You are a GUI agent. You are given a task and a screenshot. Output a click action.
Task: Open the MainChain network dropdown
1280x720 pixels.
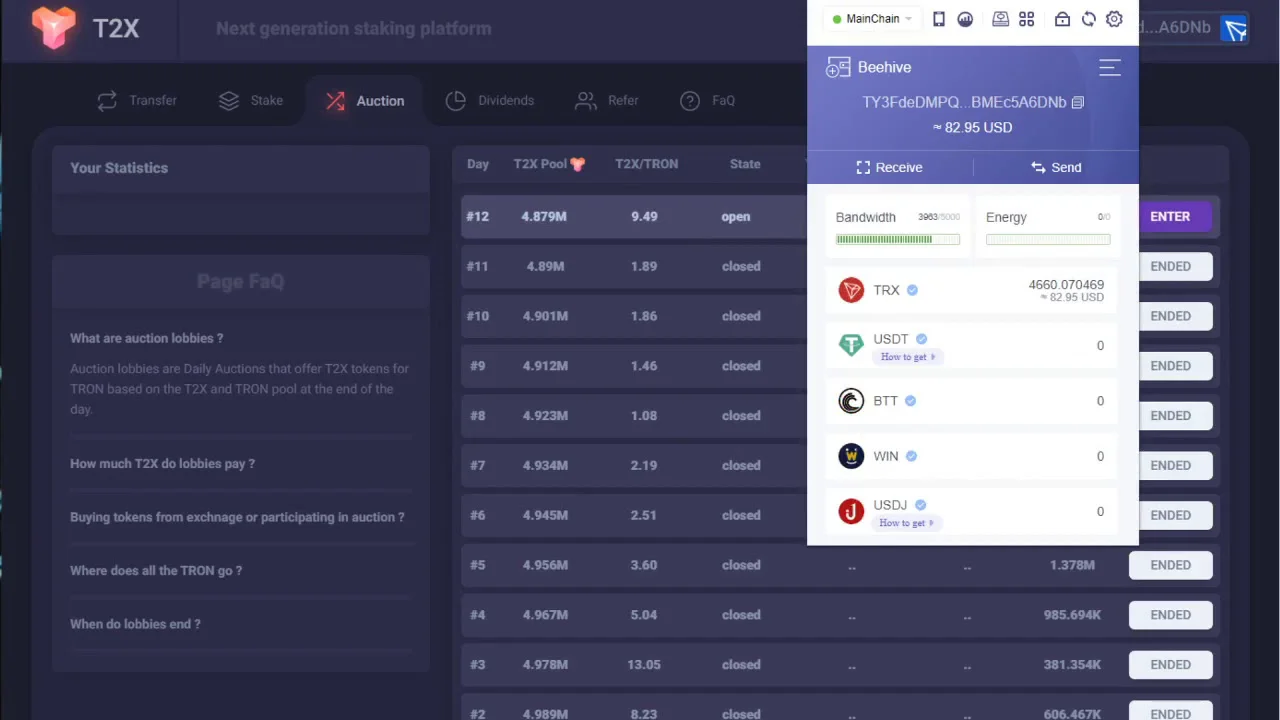[x=872, y=19]
